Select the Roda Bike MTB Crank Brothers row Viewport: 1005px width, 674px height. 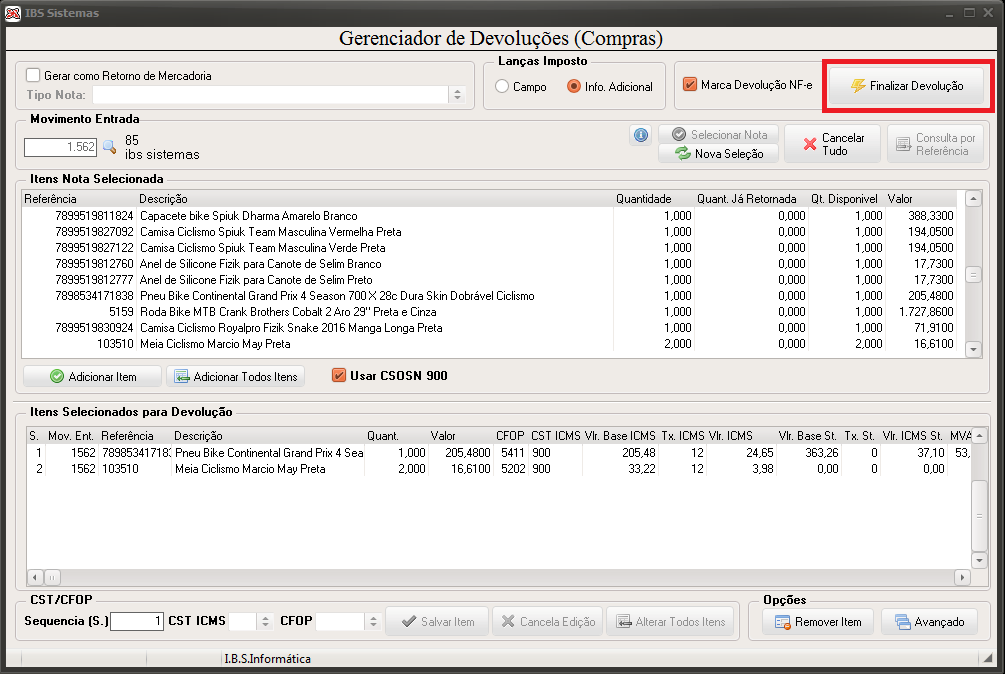(489, 312)
